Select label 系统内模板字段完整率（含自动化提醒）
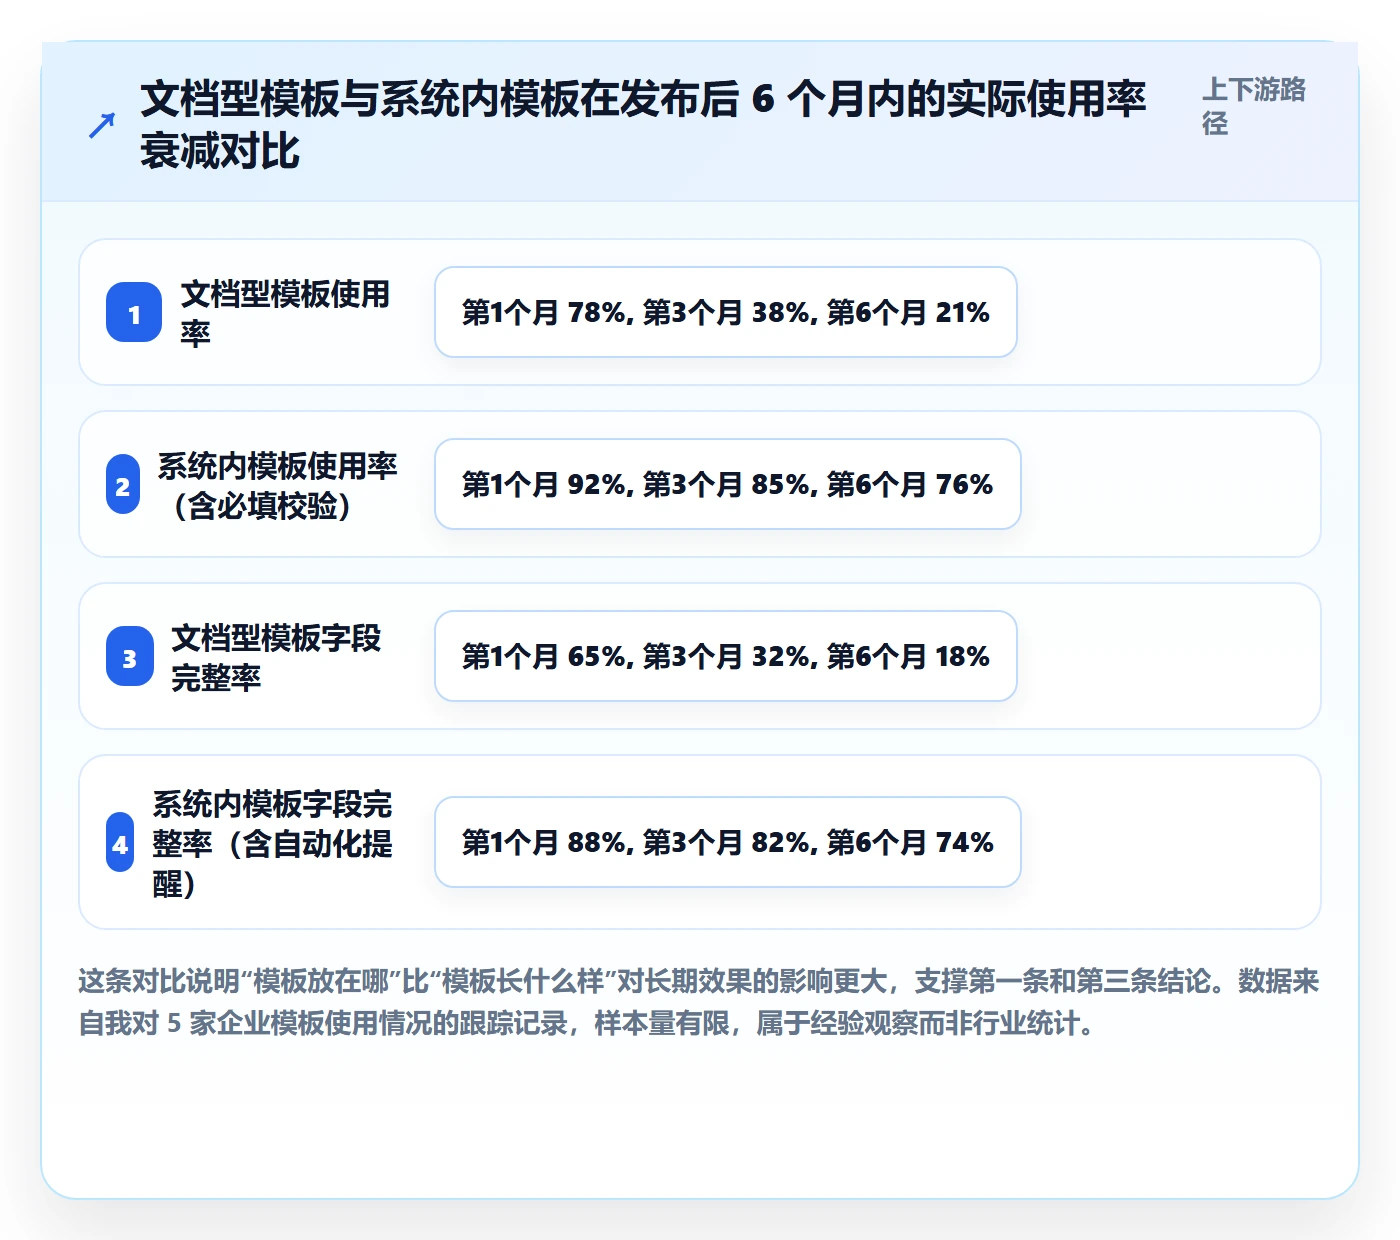Image resolution: width=1400 pixels, height=1240 pixels. coord(272,843)
